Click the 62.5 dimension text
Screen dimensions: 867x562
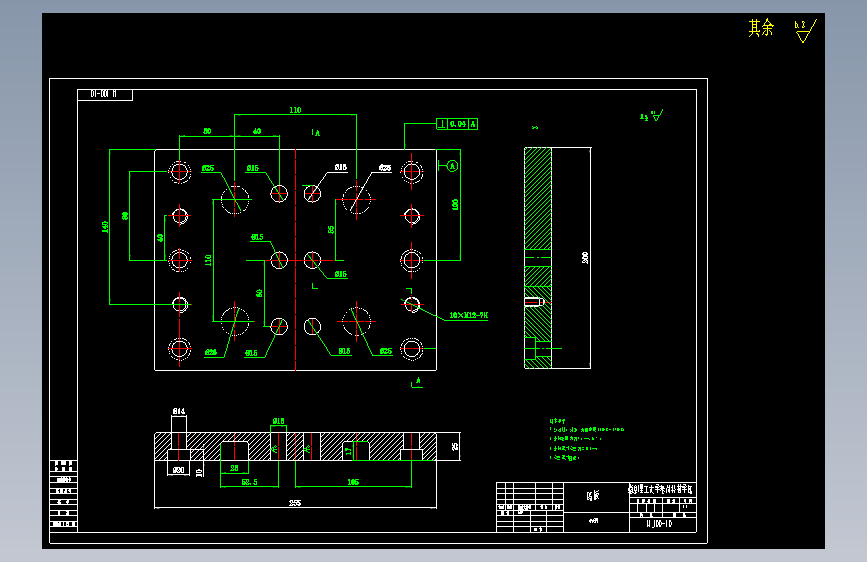click(x=249, y=482)
